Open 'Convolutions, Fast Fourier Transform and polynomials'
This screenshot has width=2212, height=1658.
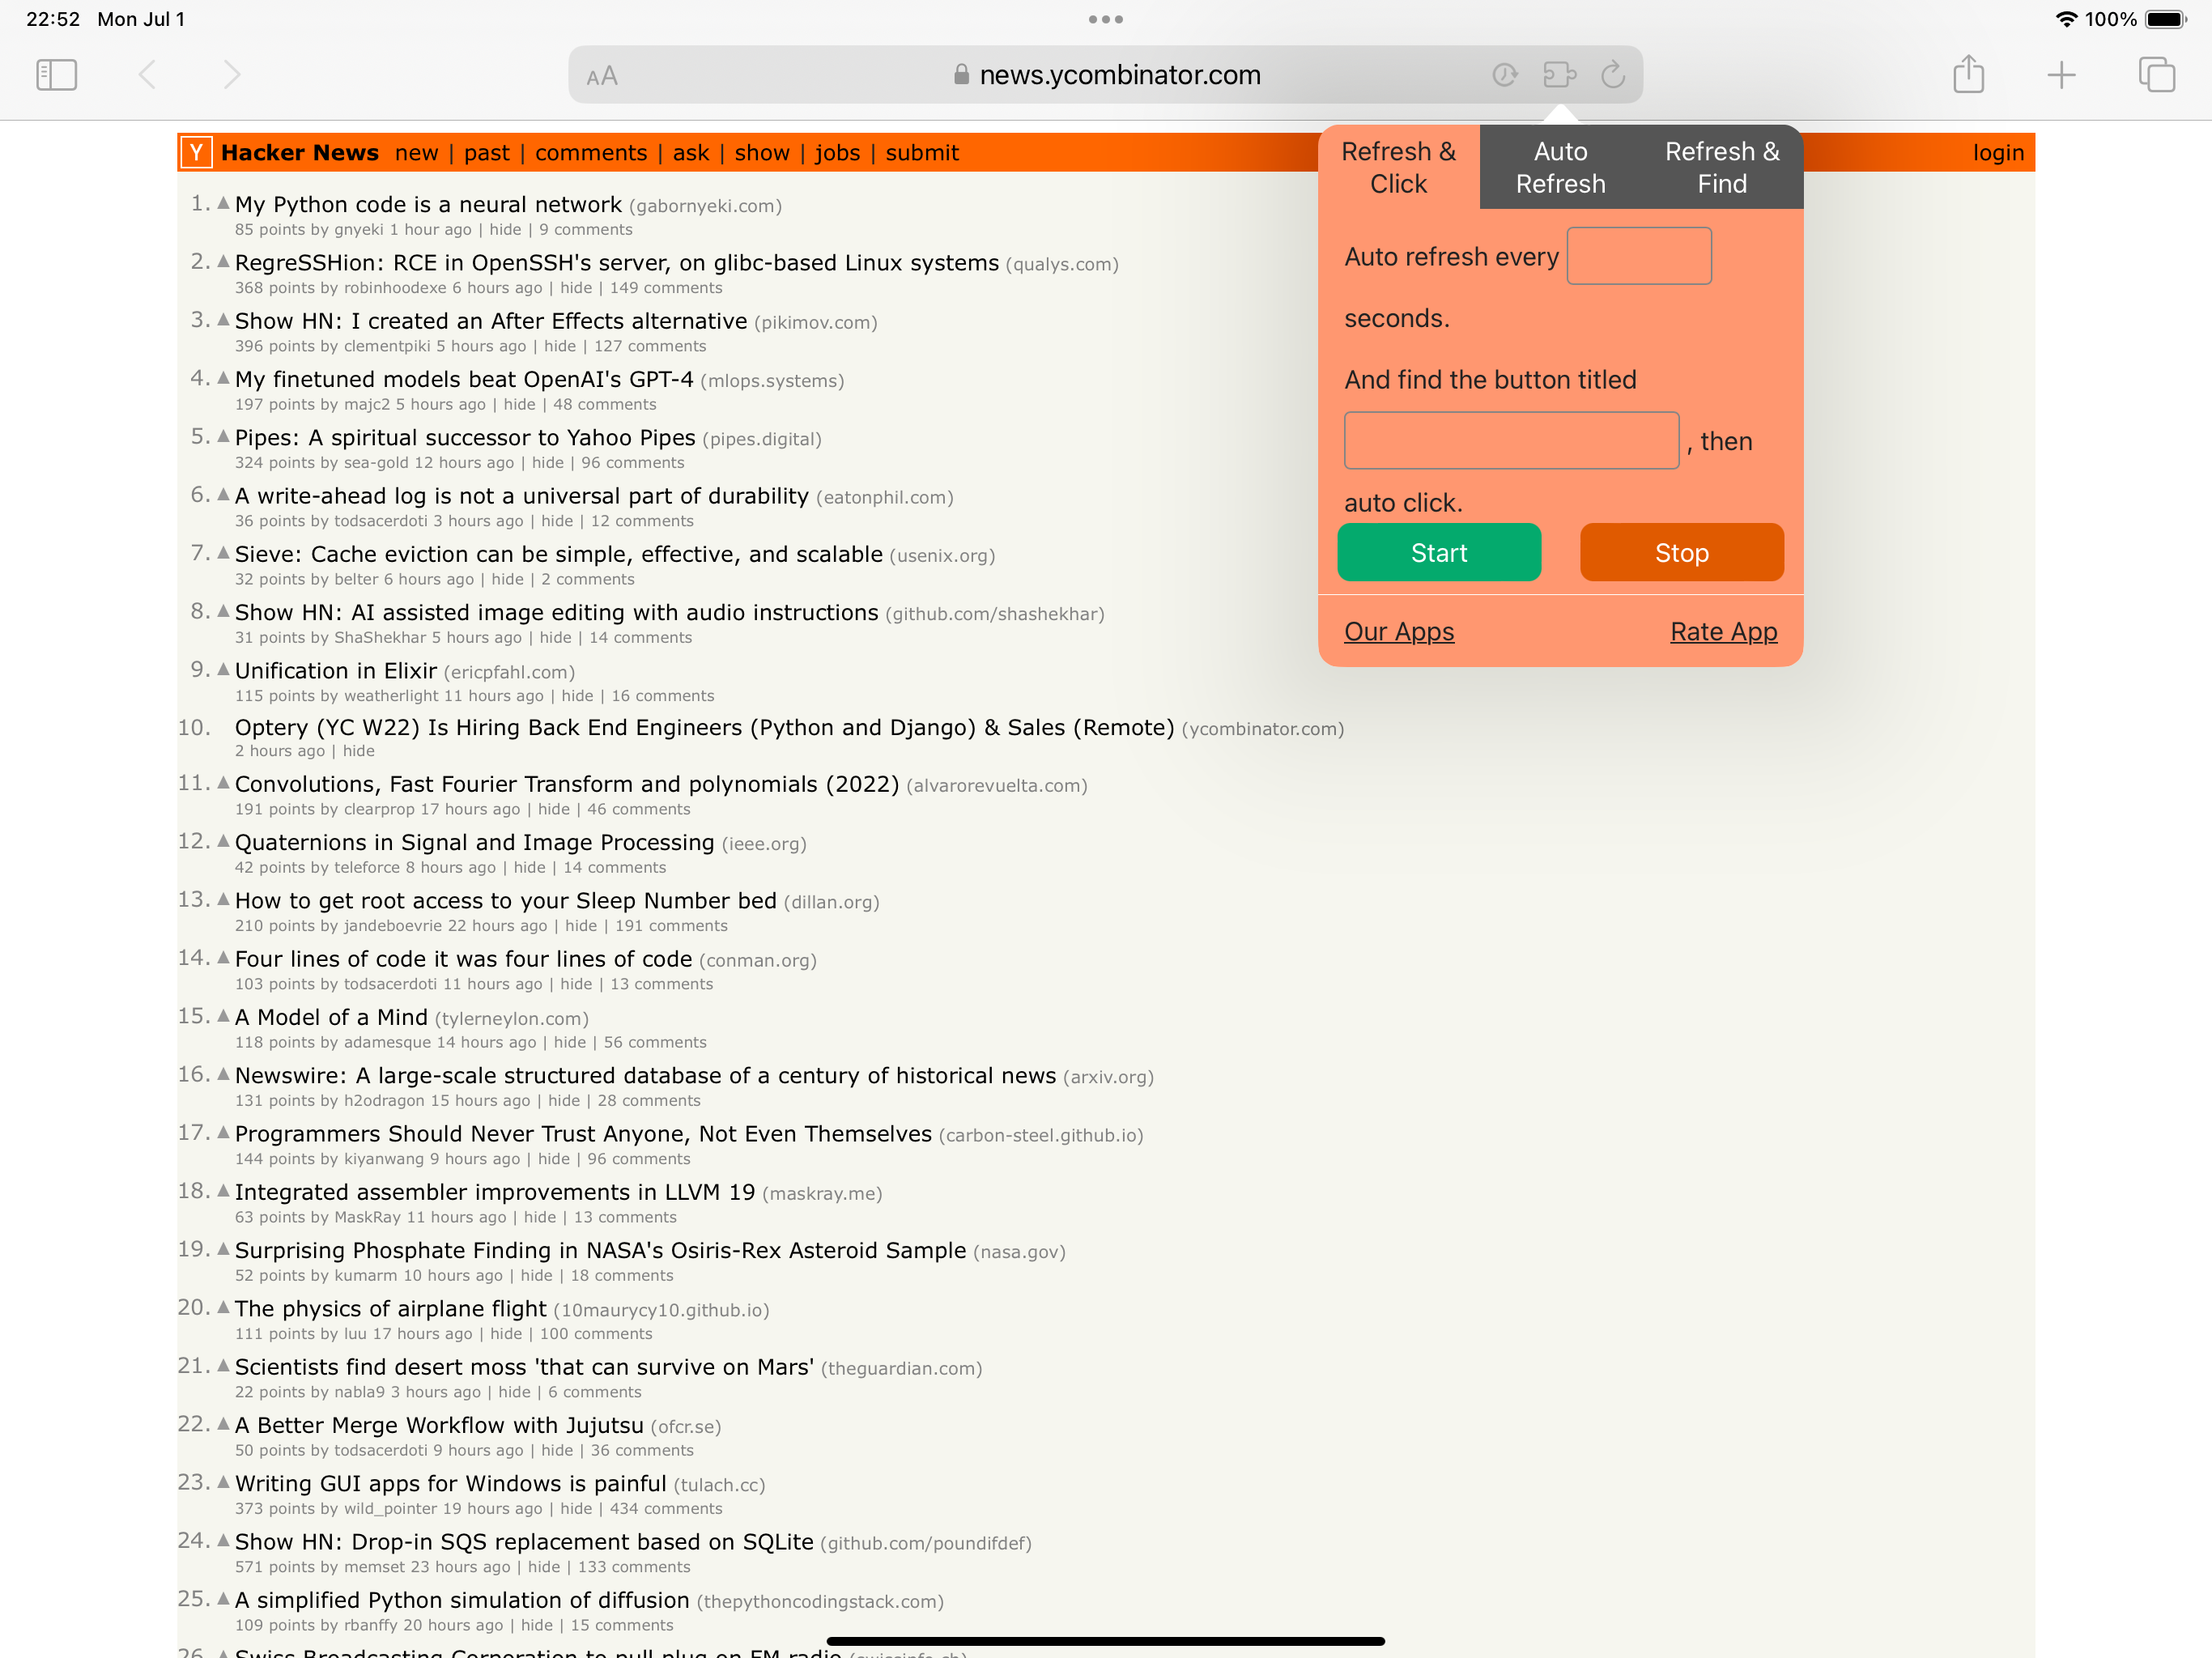pyautogui.click(x=567, y=784)
